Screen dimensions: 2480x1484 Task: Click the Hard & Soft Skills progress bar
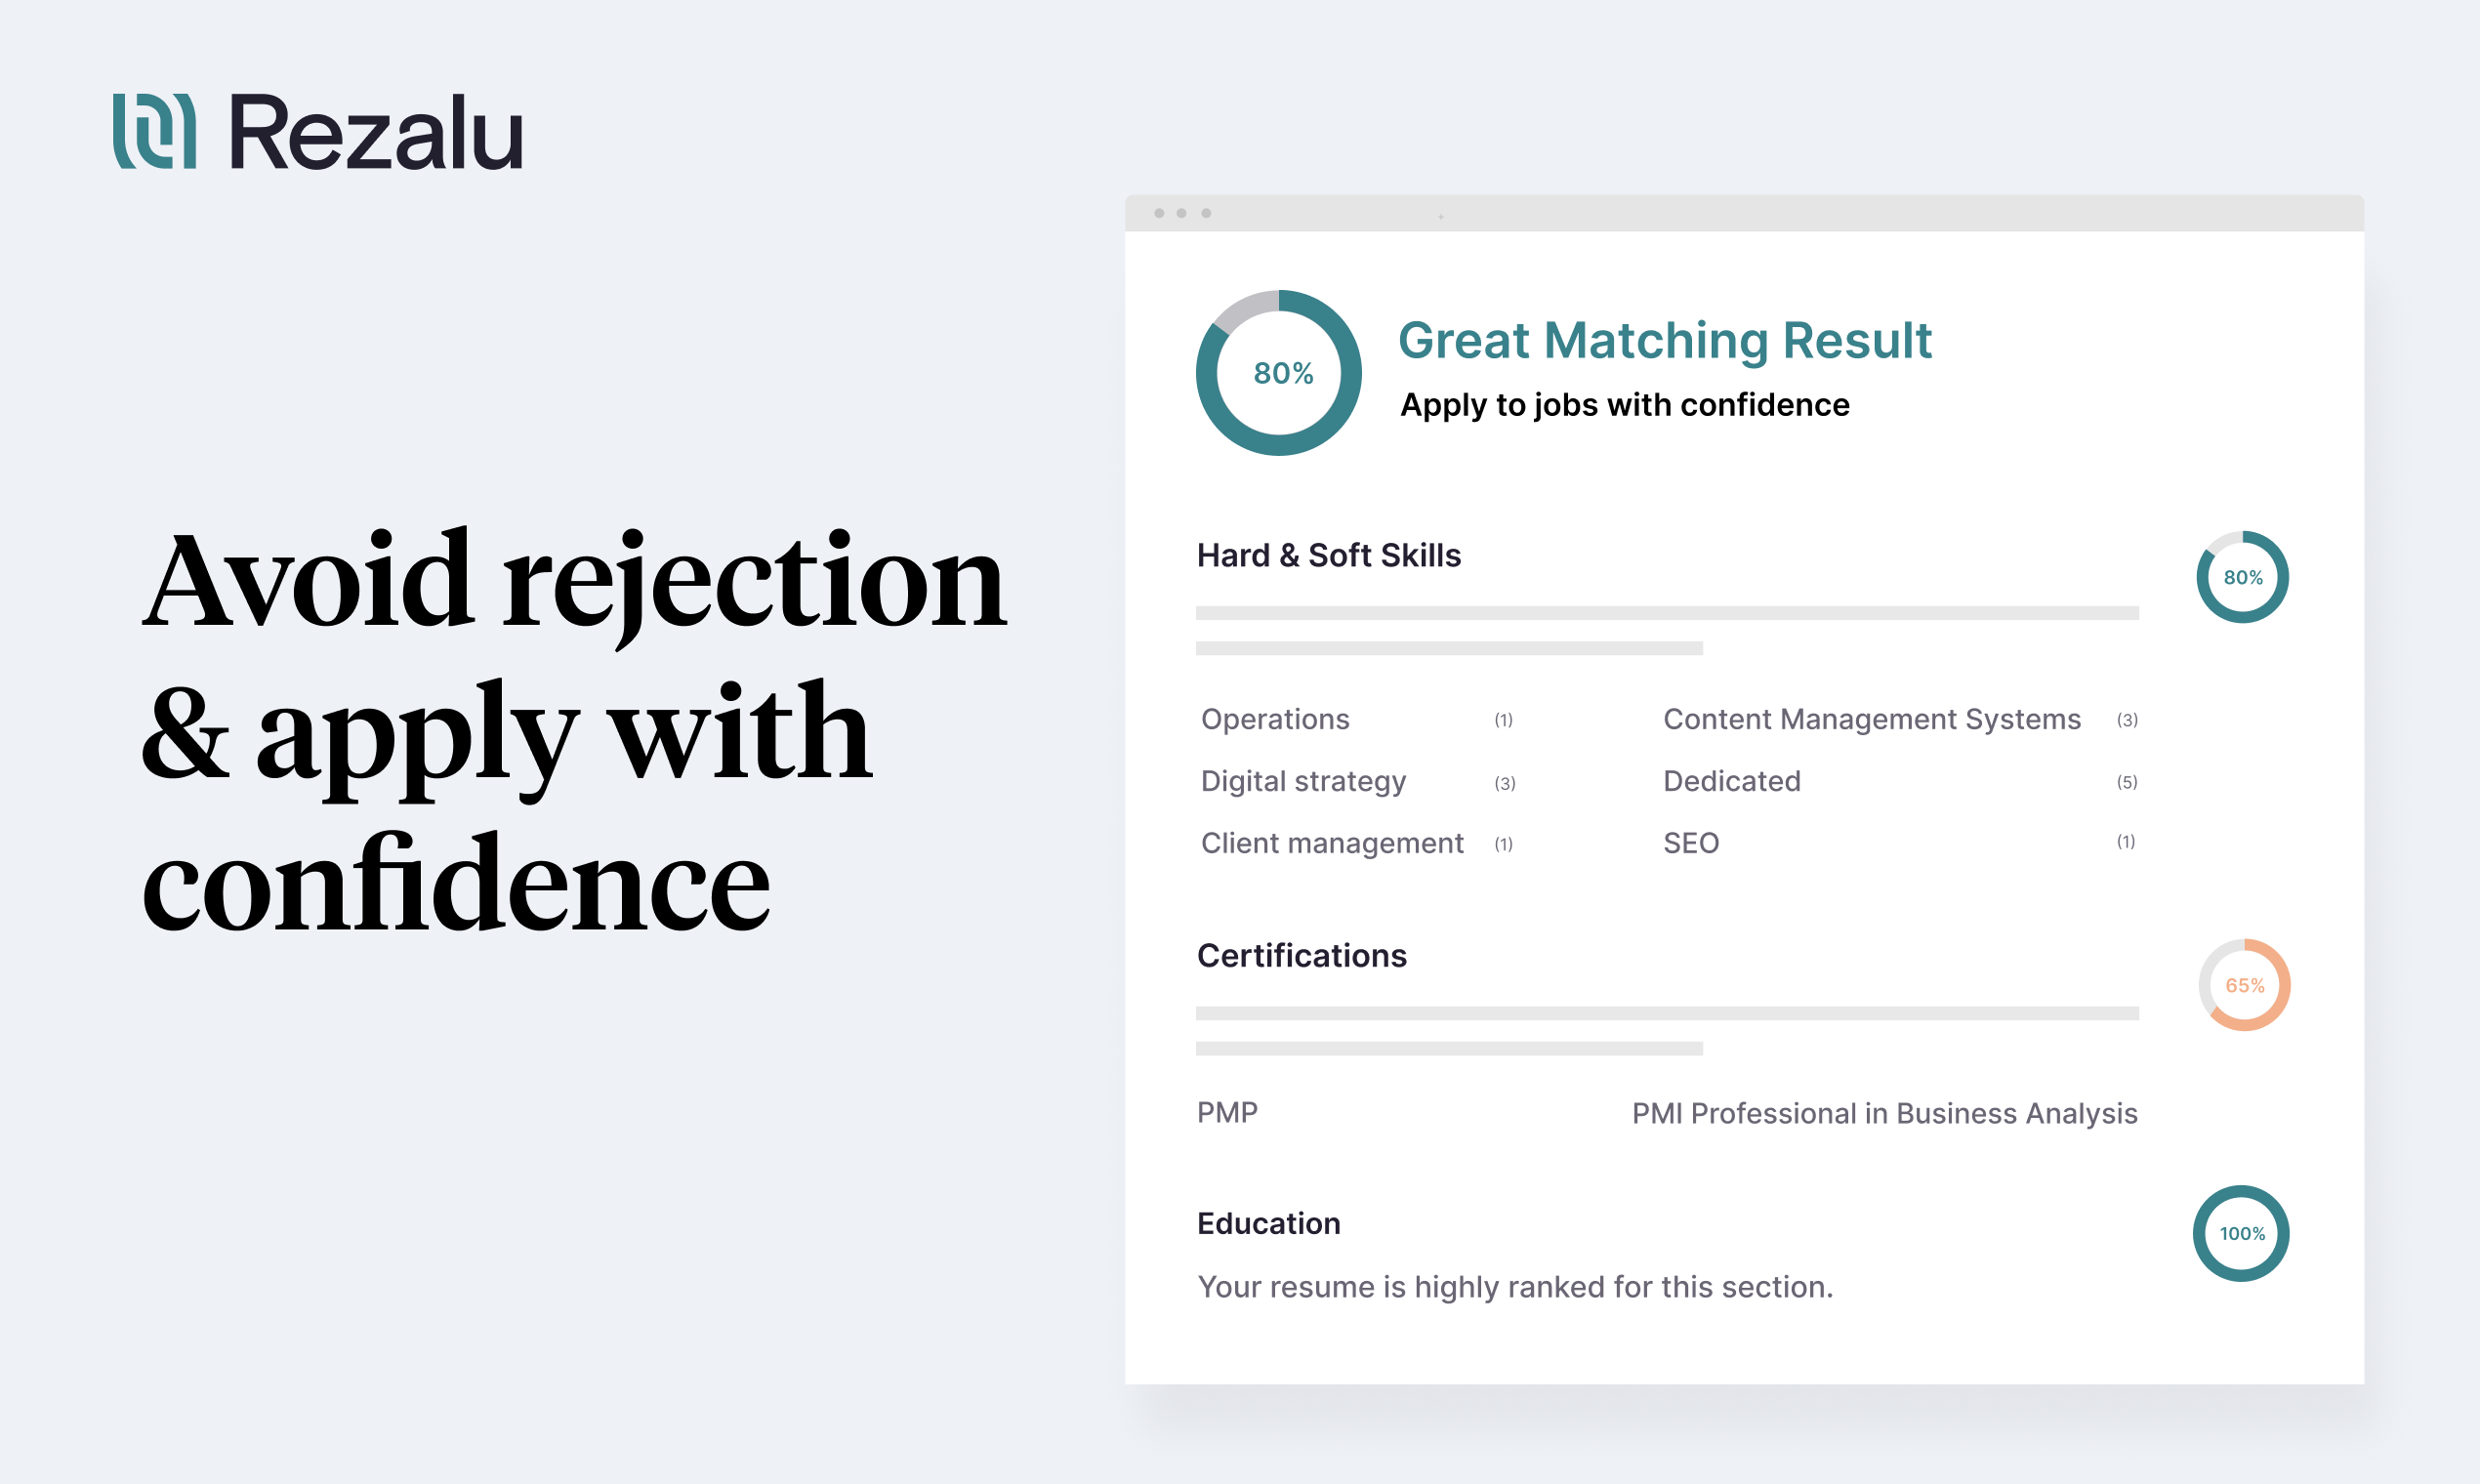click(x=1666, y=613)
